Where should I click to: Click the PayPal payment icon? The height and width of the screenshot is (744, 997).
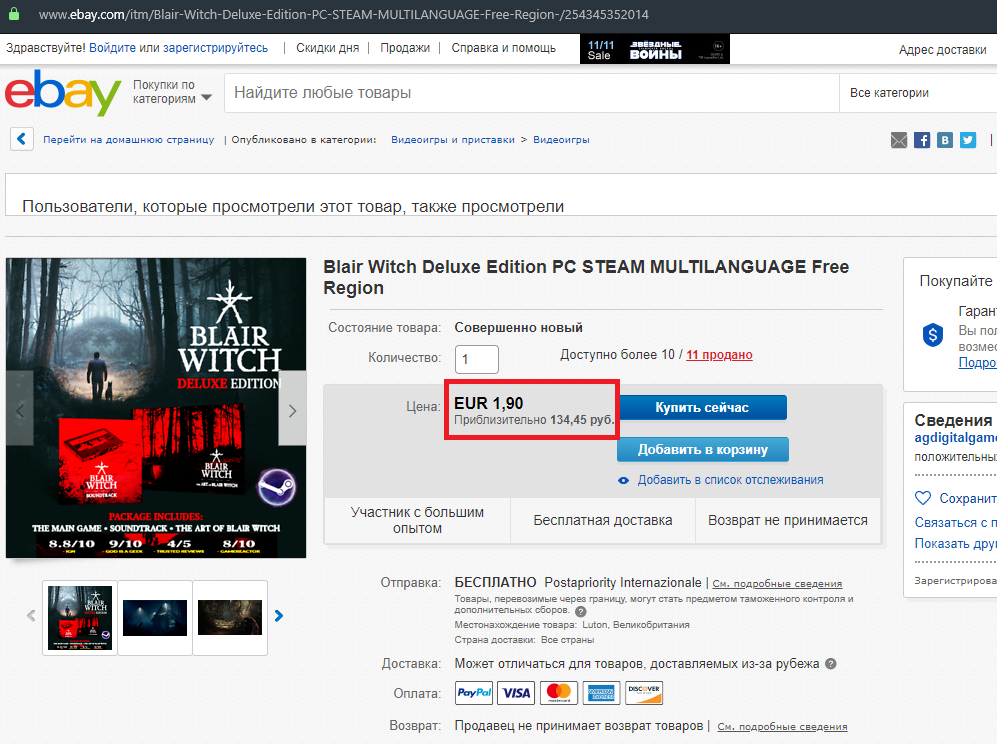click(474, 692)
